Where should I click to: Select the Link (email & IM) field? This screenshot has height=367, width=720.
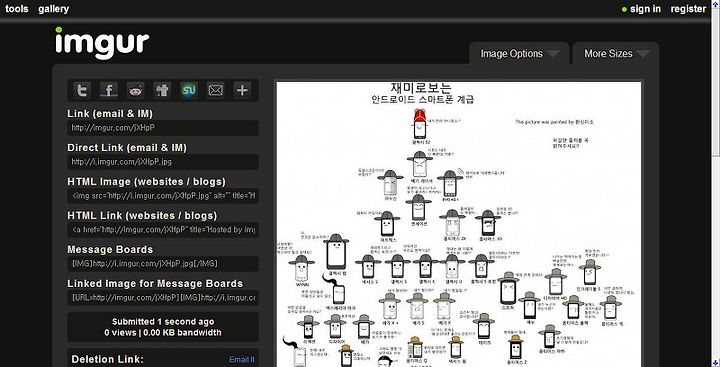163,128
